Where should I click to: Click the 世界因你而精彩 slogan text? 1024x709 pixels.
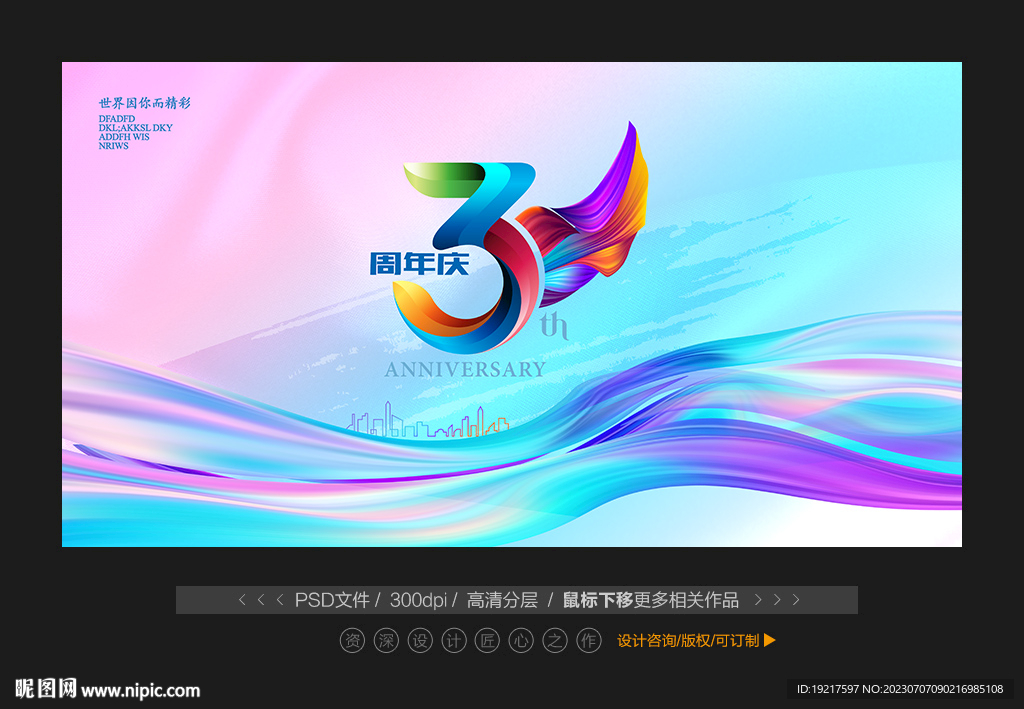144,103
